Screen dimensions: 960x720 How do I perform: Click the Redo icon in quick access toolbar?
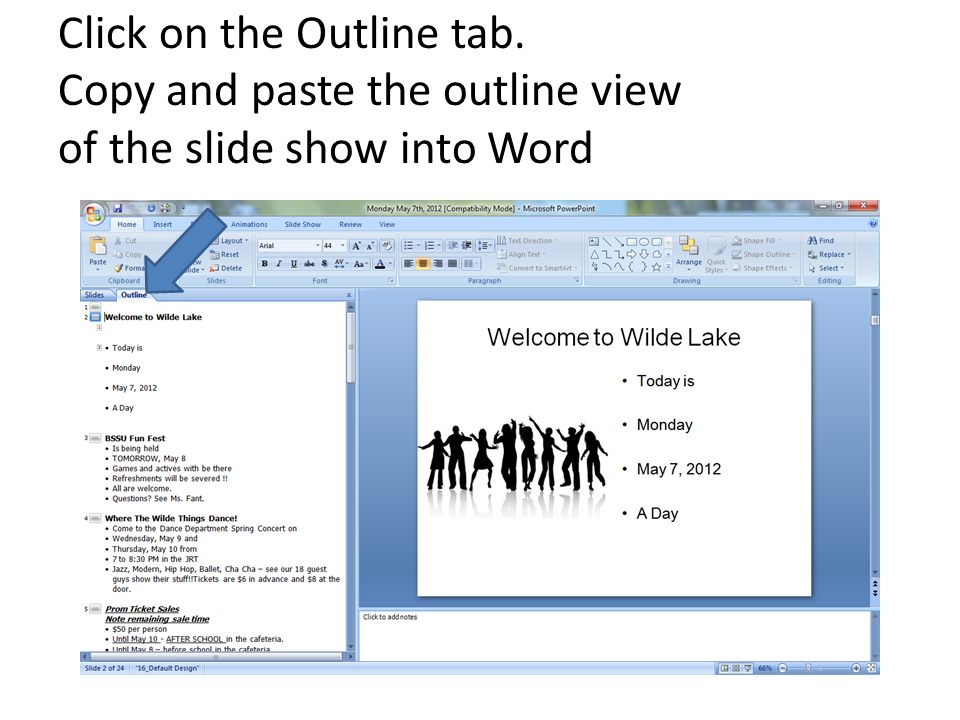(x=151, y=209)
